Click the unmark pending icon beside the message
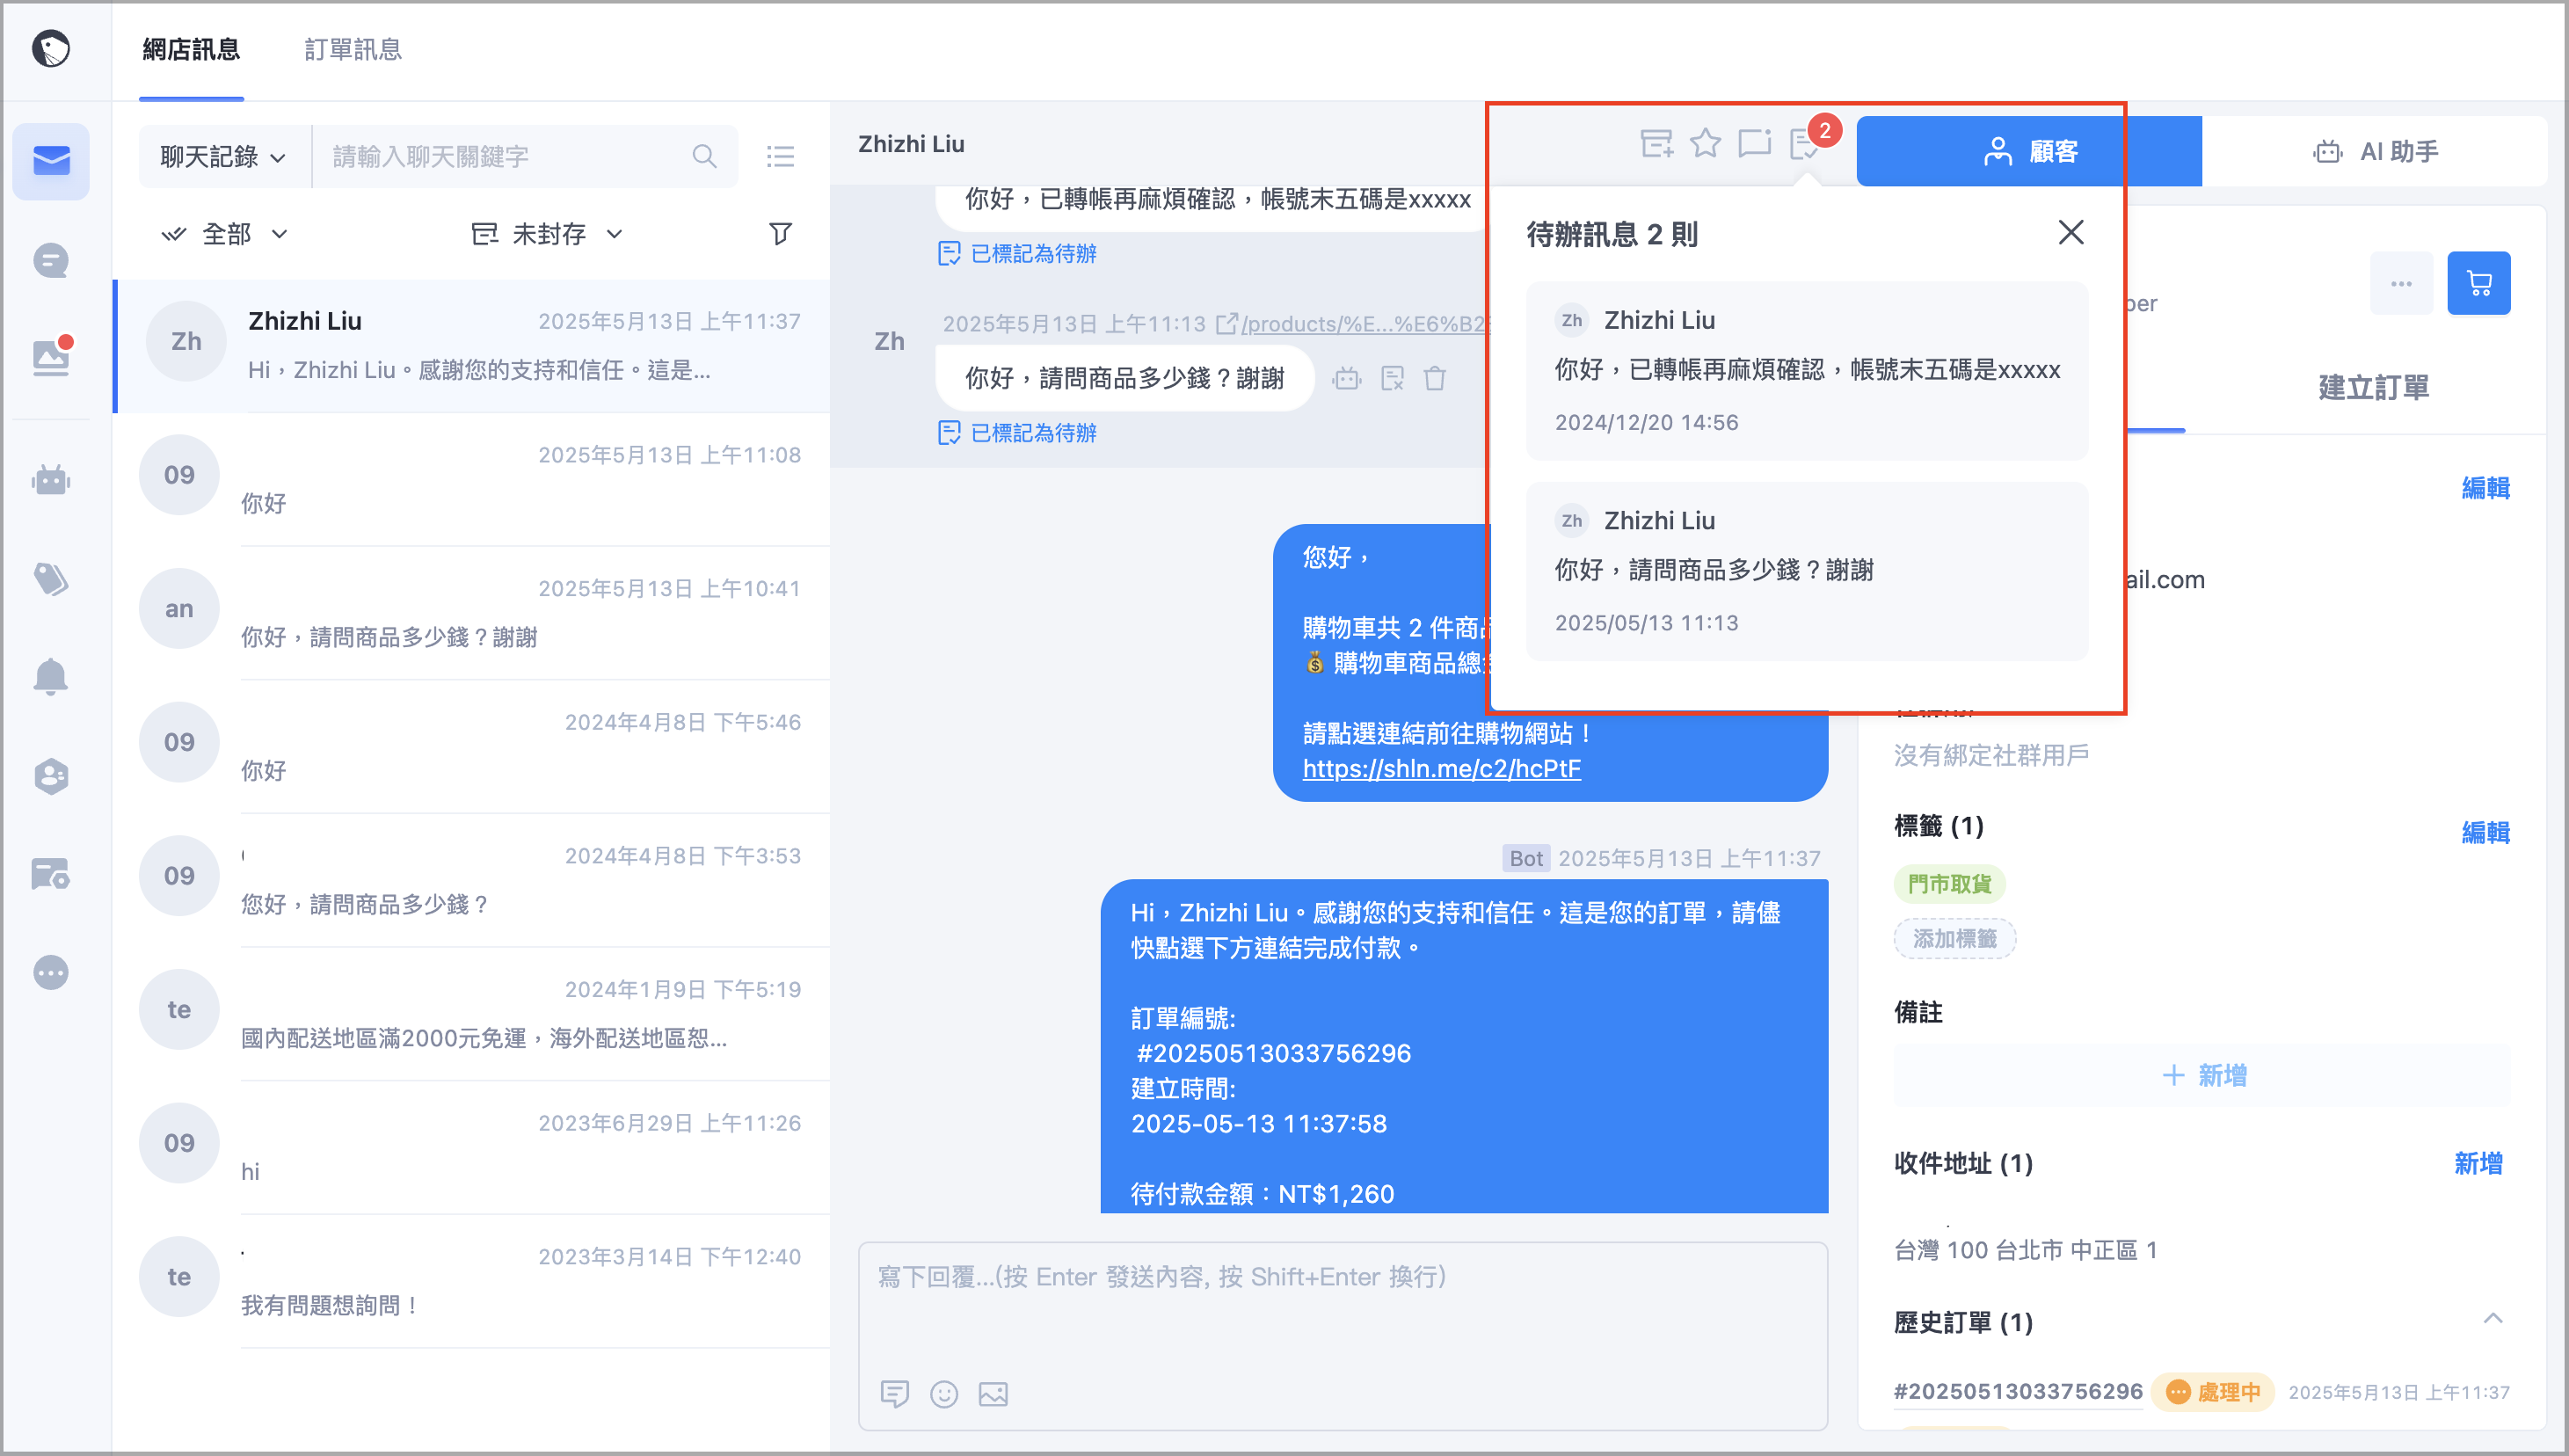The width and height of the screenshot is (2569, 1456). pyautogui.click(x=1392, y=378)
